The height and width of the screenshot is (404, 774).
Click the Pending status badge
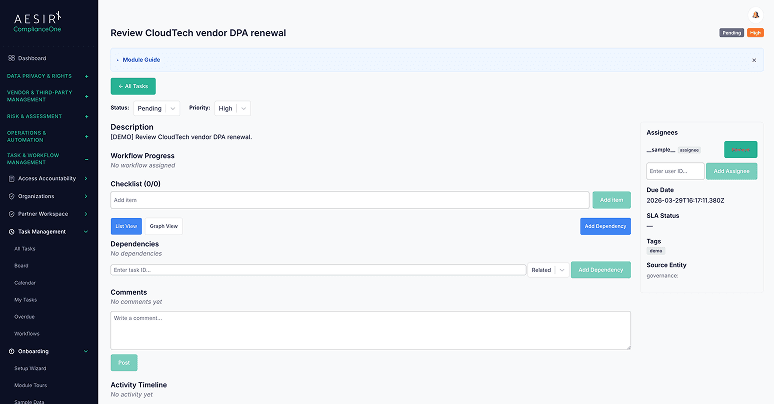point(732,33)
